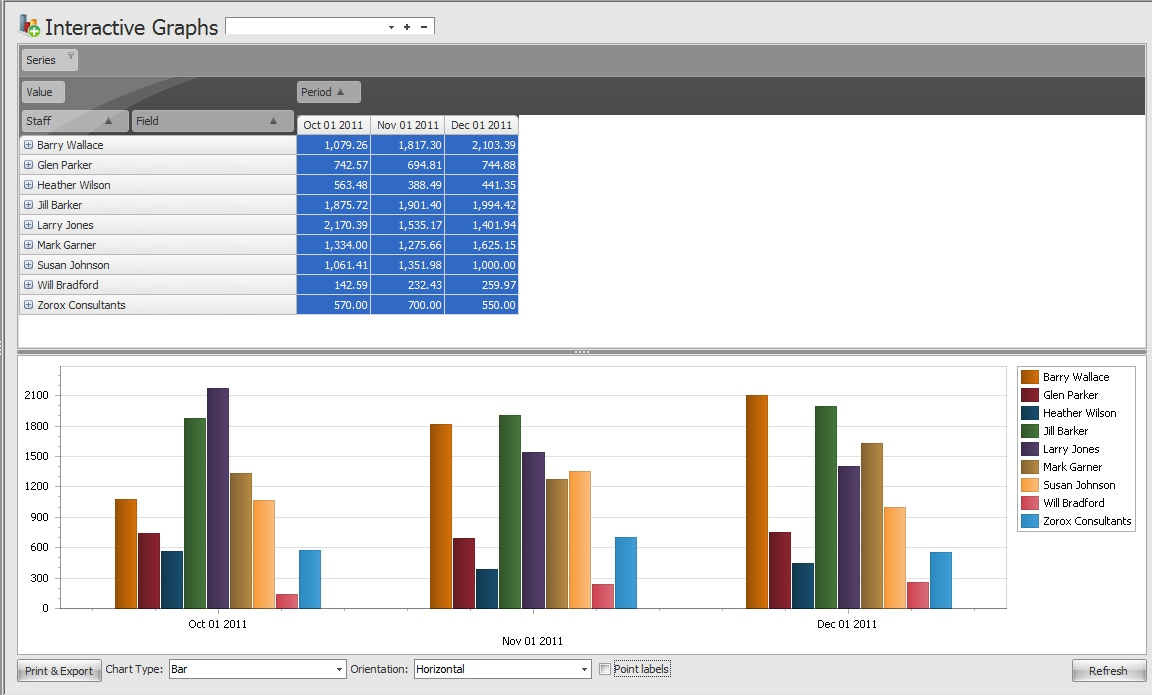The width and height of the screenshot is (1152, 695).
Task: Click the minus icon to remove a view
Action: [x=426, y=25]
